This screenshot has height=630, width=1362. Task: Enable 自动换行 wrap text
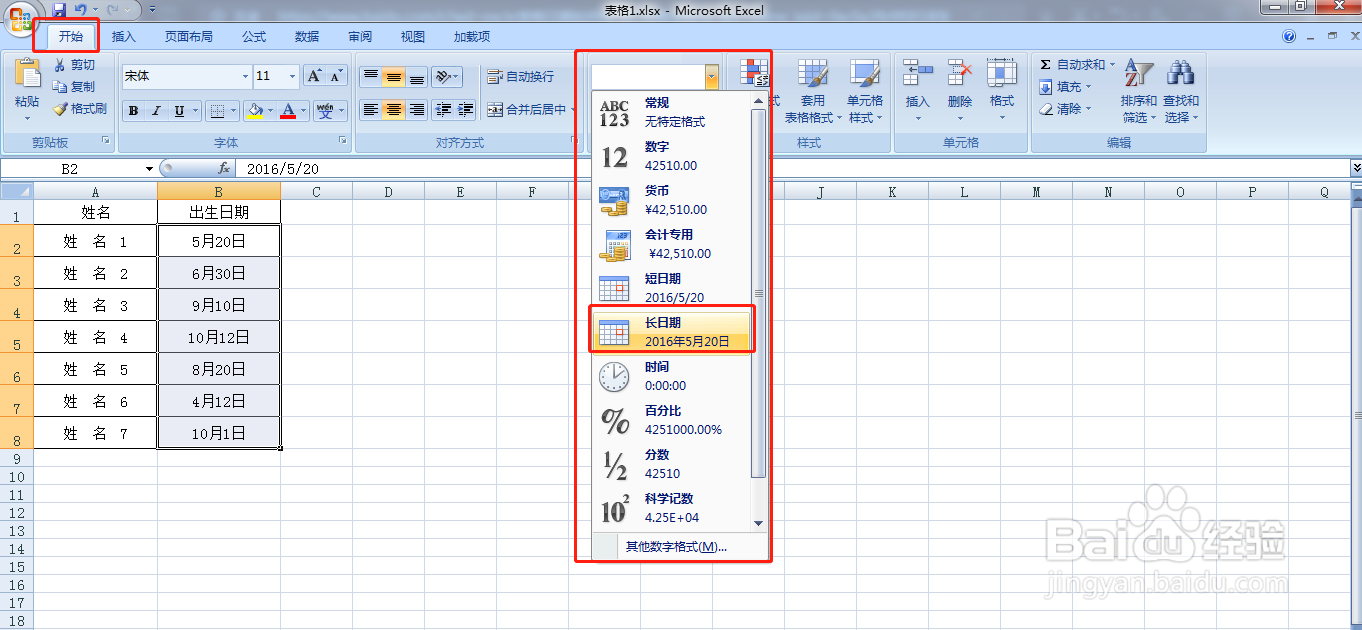(x=520, y=77)
